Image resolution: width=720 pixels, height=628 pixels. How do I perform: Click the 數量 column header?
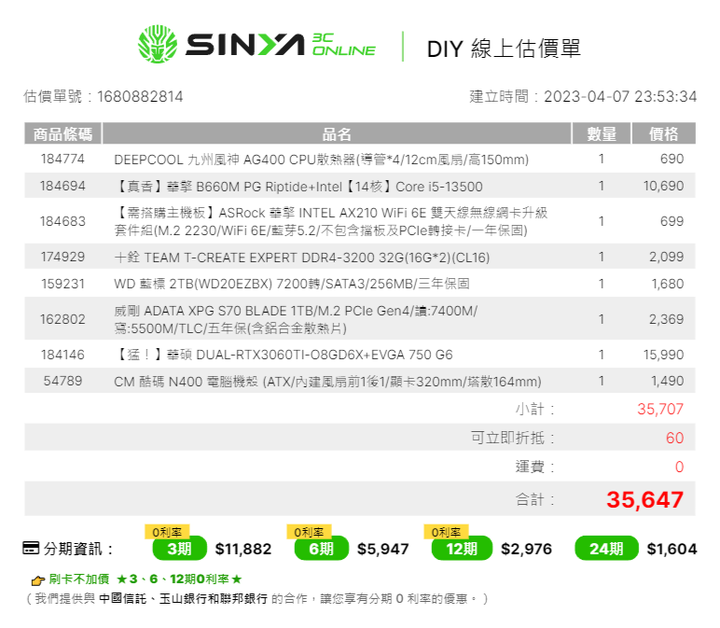(602, 134)
